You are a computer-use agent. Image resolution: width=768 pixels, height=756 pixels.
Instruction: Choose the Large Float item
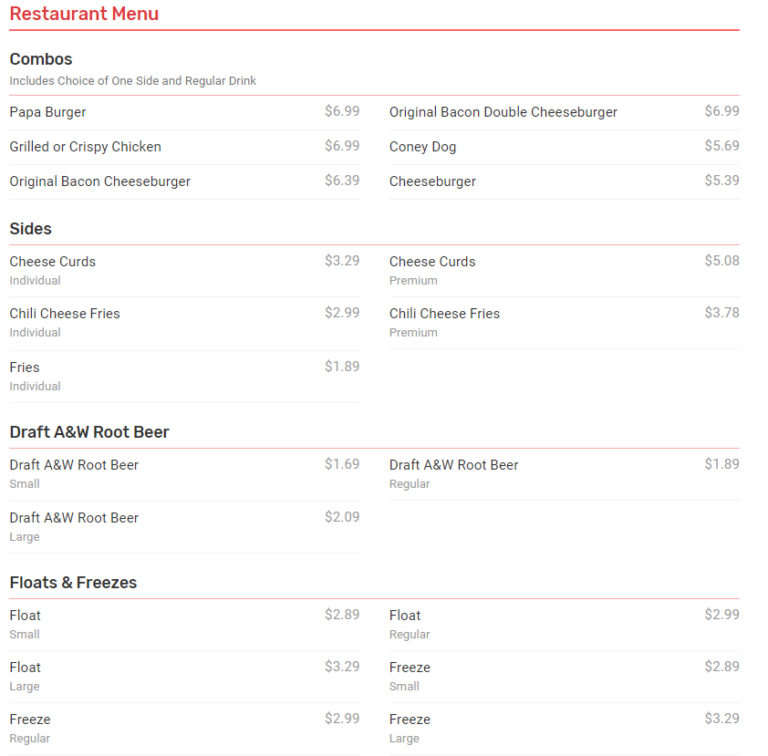(x=25, y=667)
